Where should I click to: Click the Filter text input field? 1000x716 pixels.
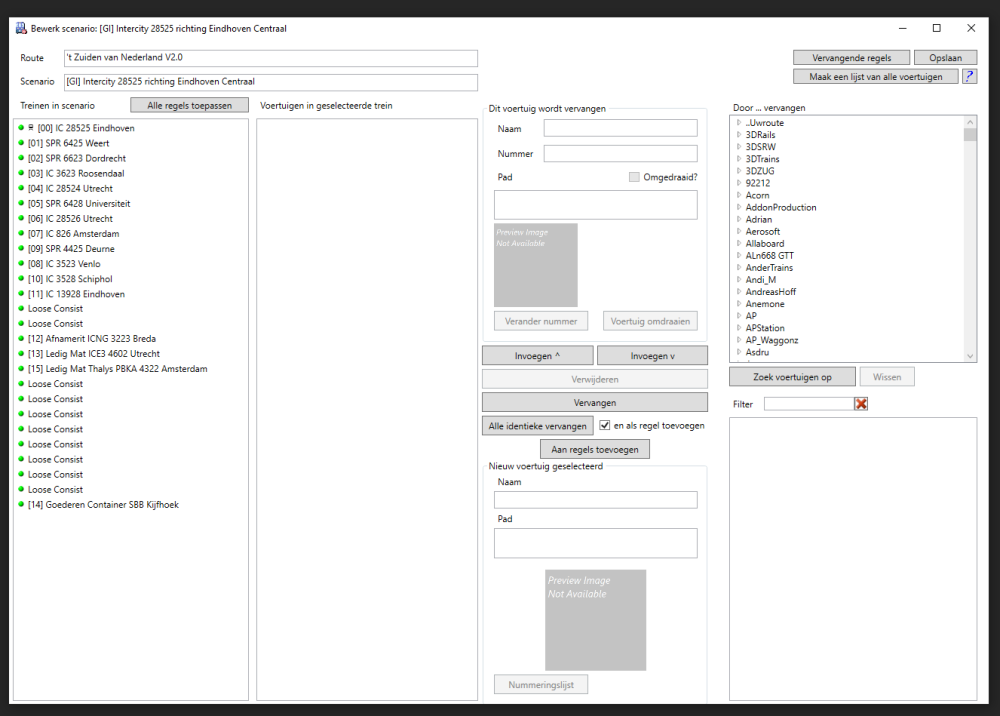click(808, 404)
